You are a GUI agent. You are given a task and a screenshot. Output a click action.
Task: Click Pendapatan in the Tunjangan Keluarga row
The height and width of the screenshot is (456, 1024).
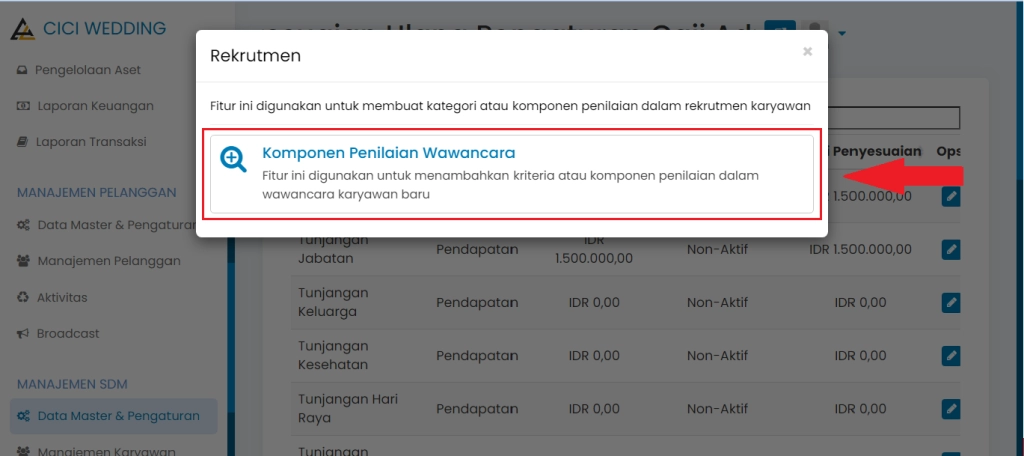477,302
